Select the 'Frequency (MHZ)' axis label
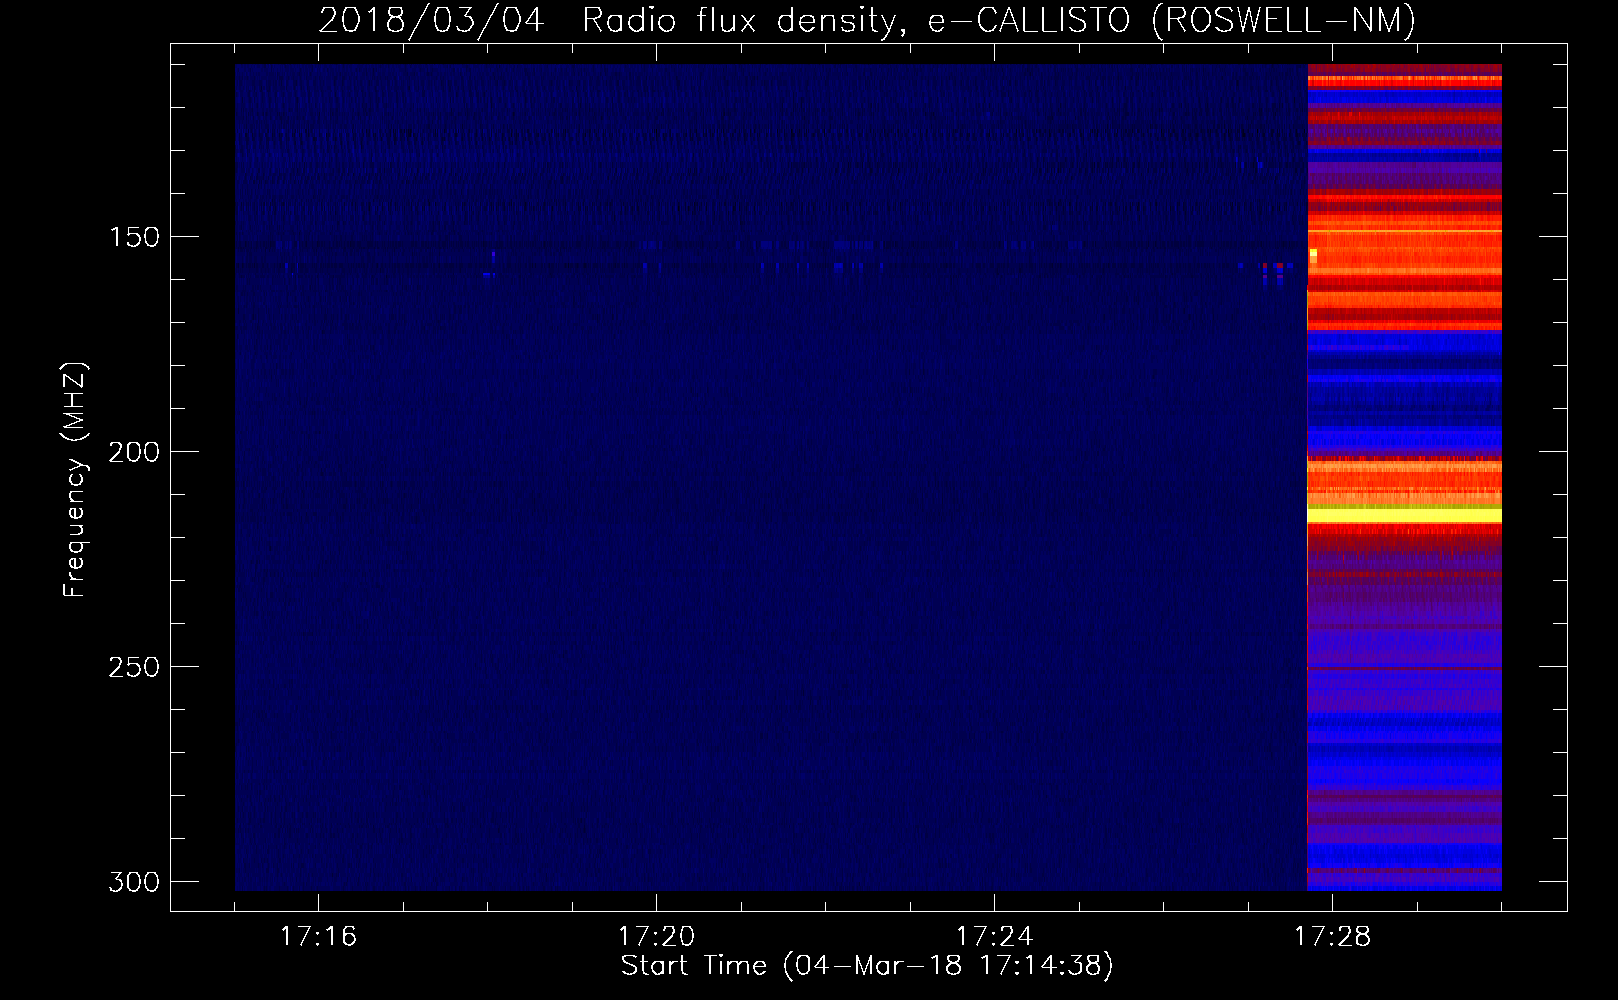 coord(75,479)
